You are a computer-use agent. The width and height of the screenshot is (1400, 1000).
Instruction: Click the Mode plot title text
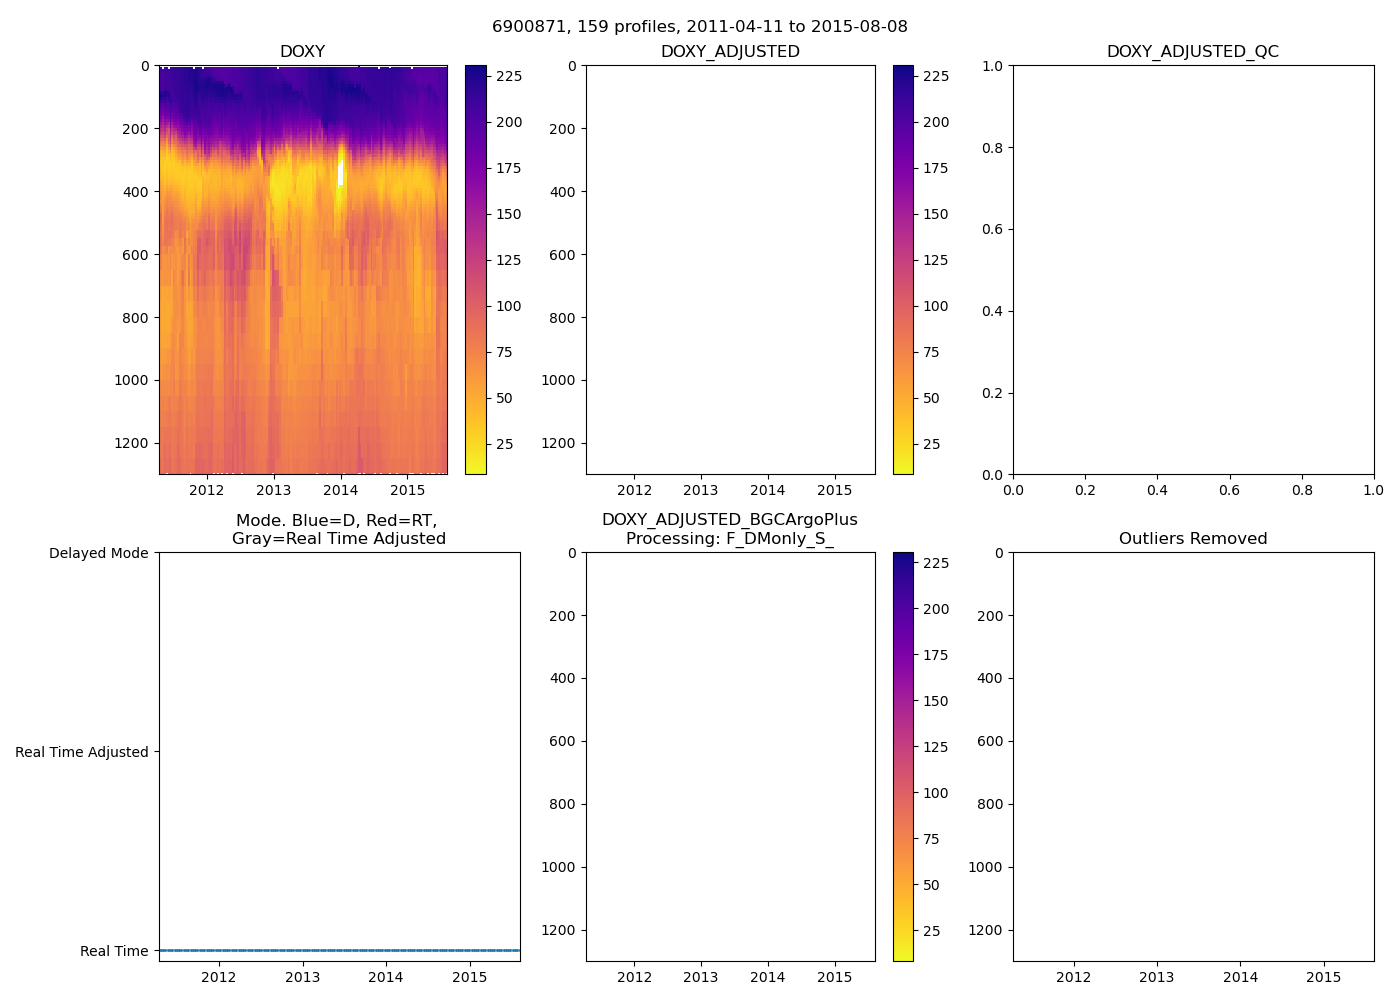(x=338, y=529)
